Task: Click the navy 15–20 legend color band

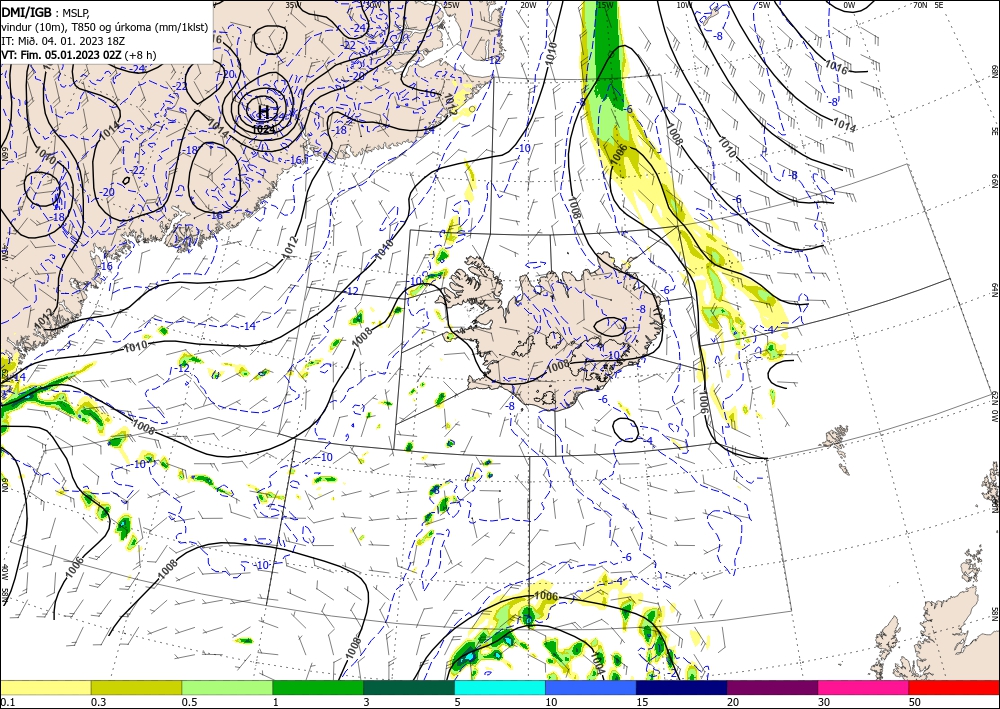Action: coord(682,687)
